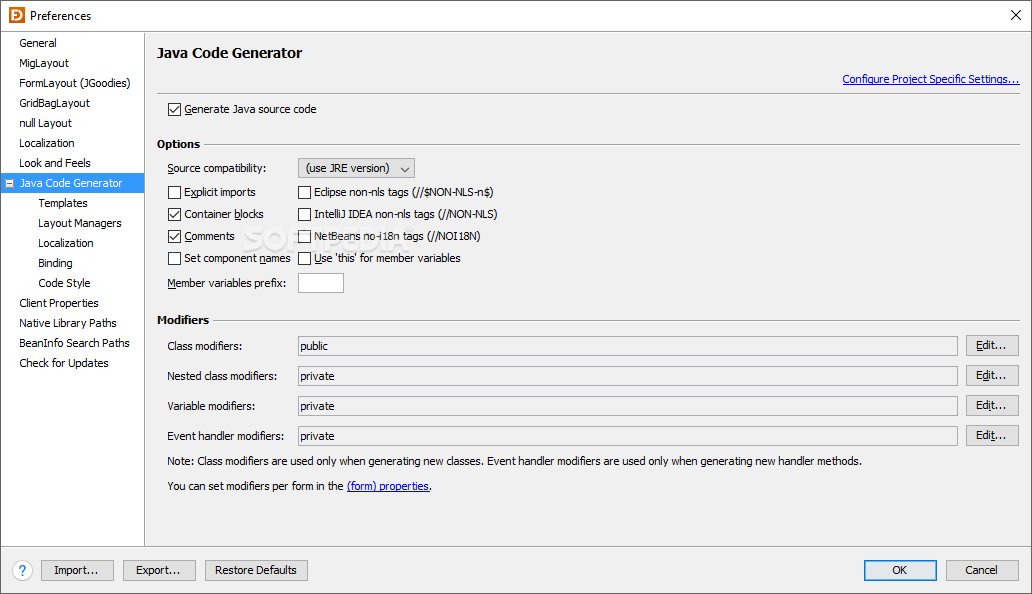
Task: Open Code Style sub-page
Action: point(64,284)
